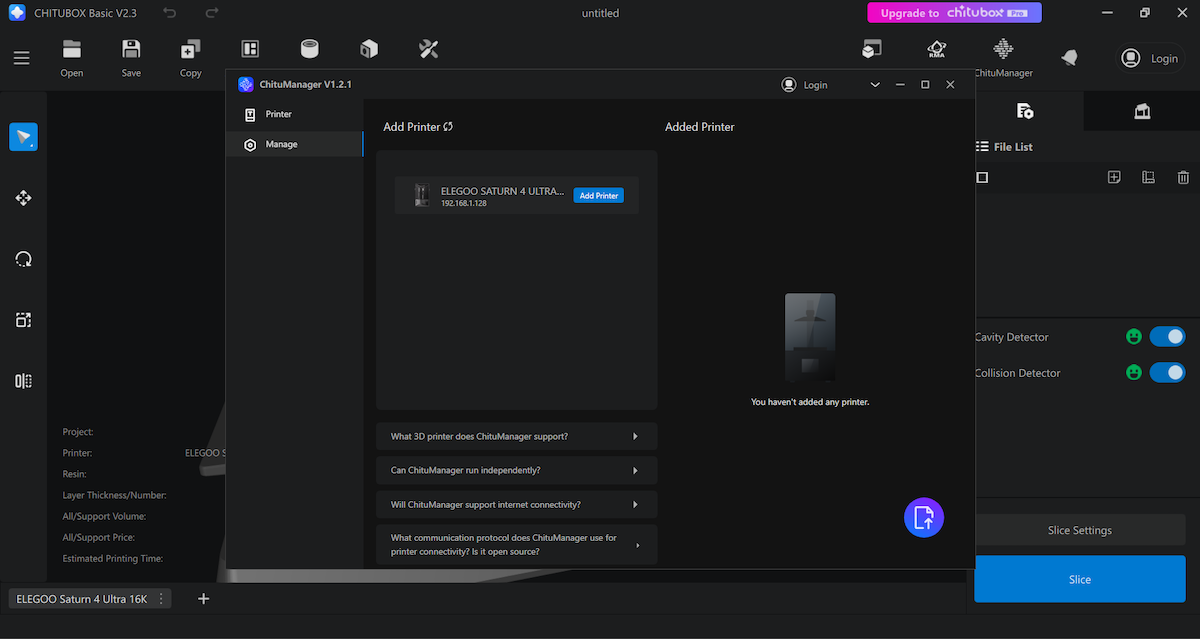
Task: Click the layout panel toolbar icon
Action: pos(250,50)
